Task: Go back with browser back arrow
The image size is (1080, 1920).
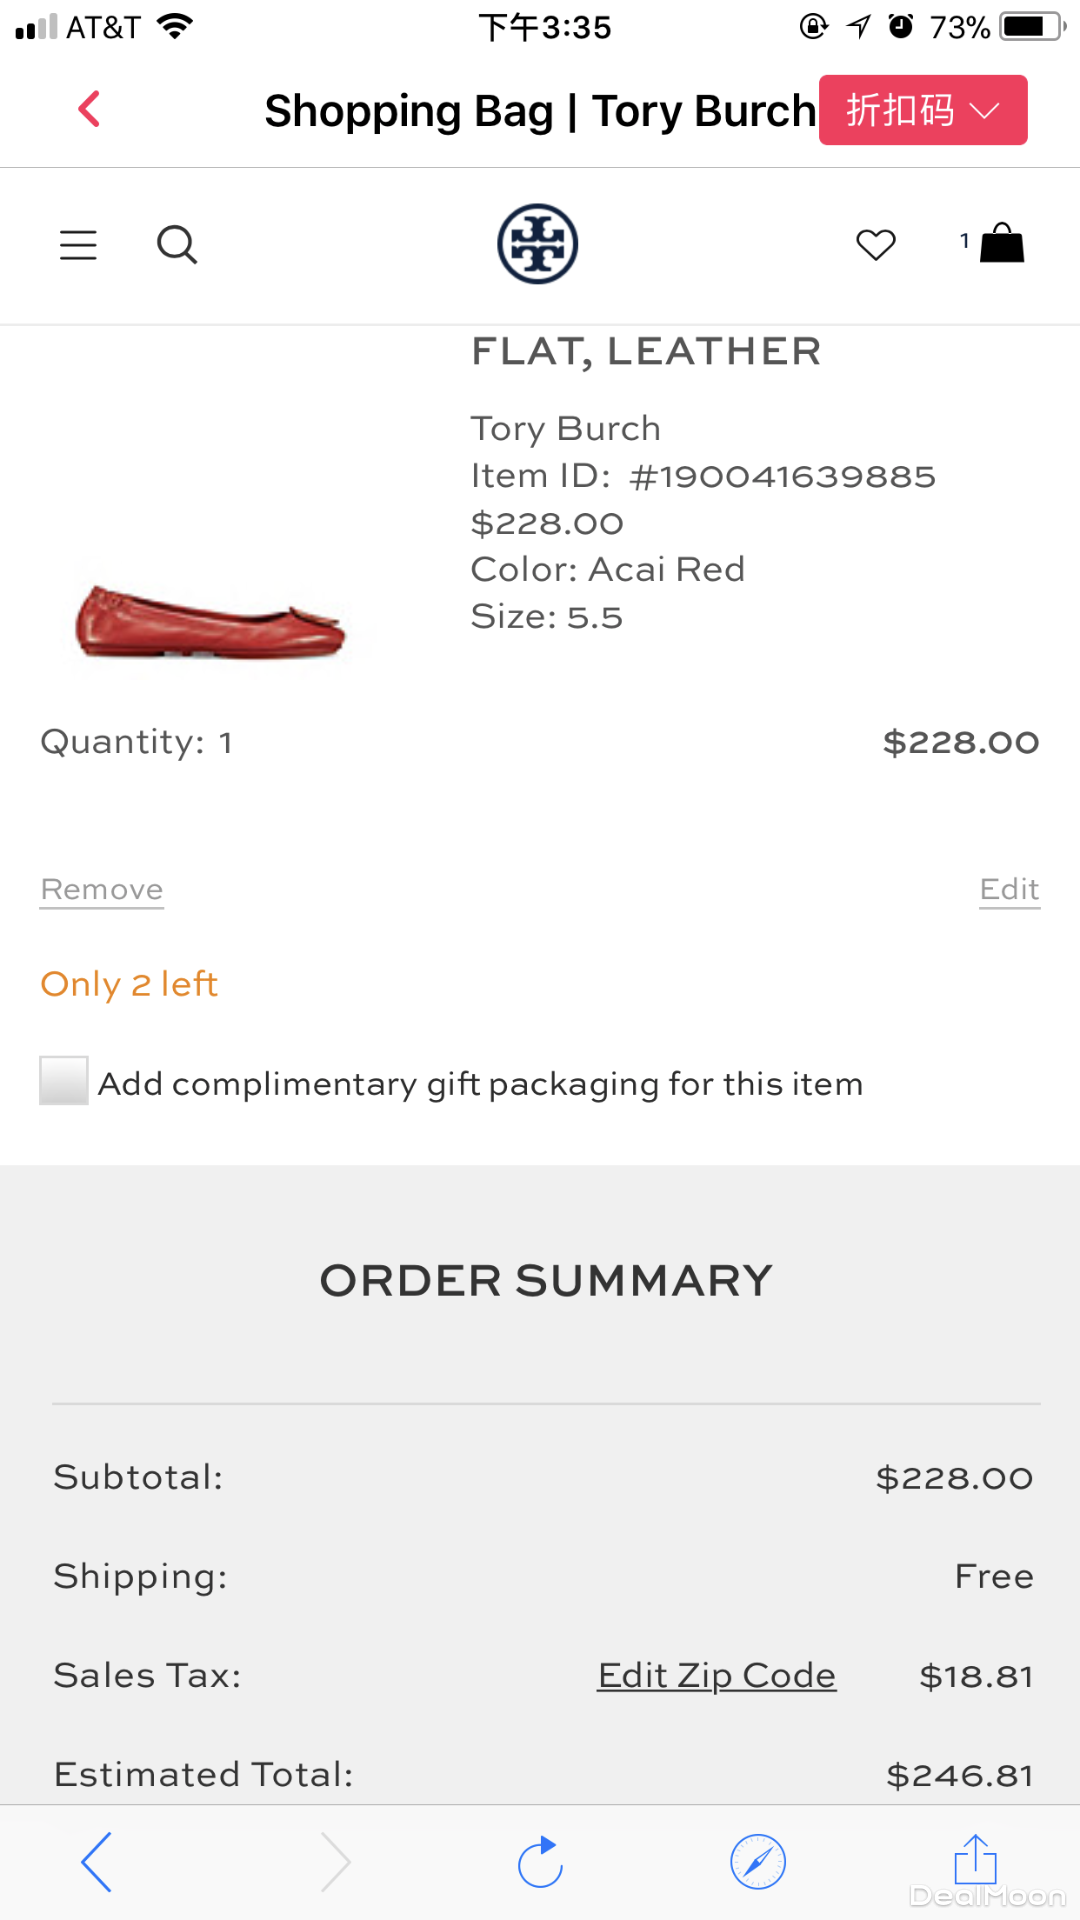Action: click(97, 1862)
